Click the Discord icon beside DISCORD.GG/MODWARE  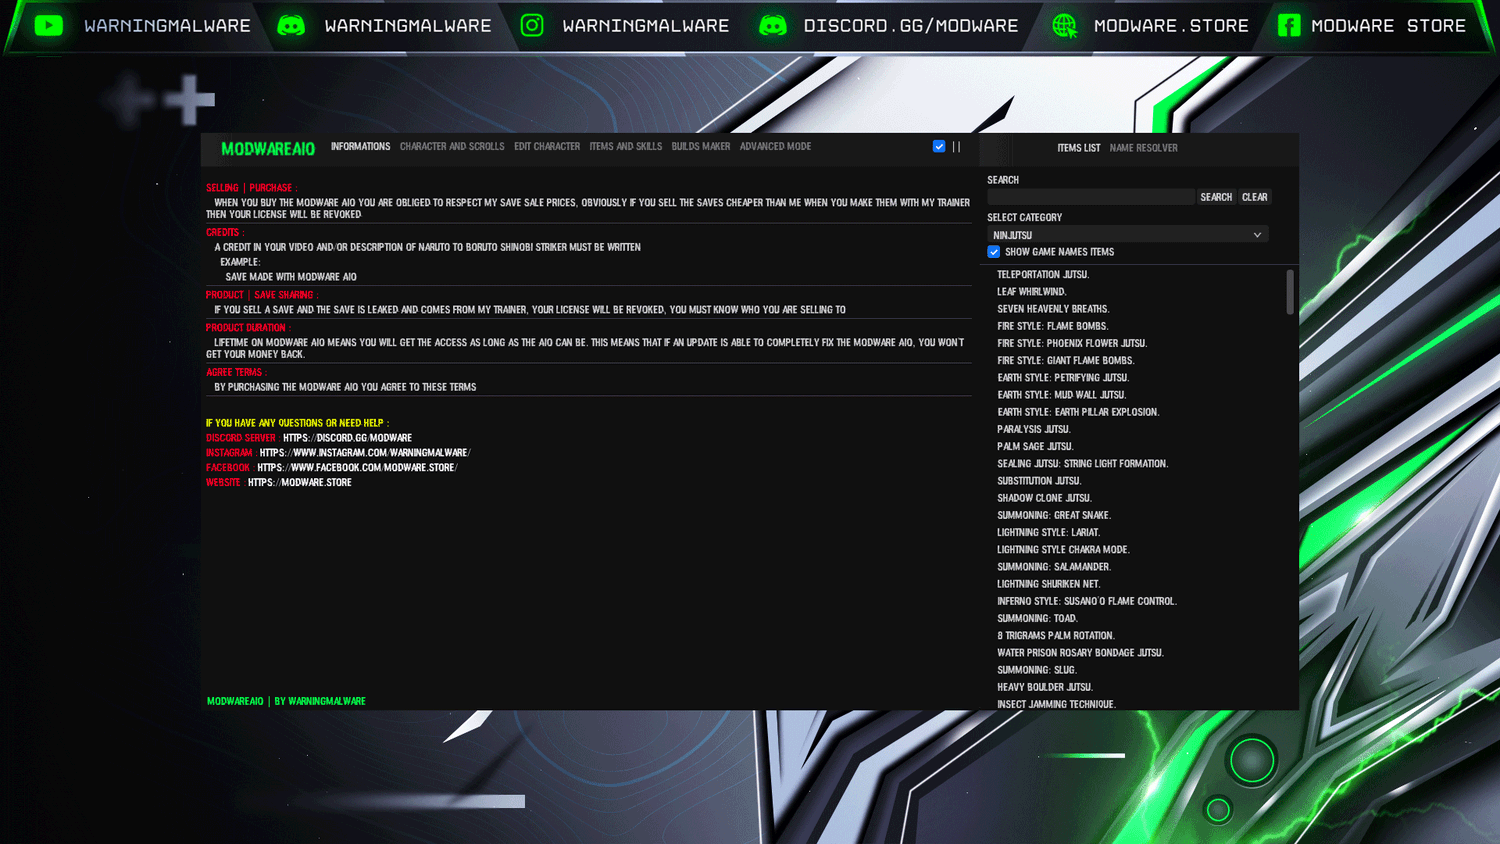pos(773,25)
